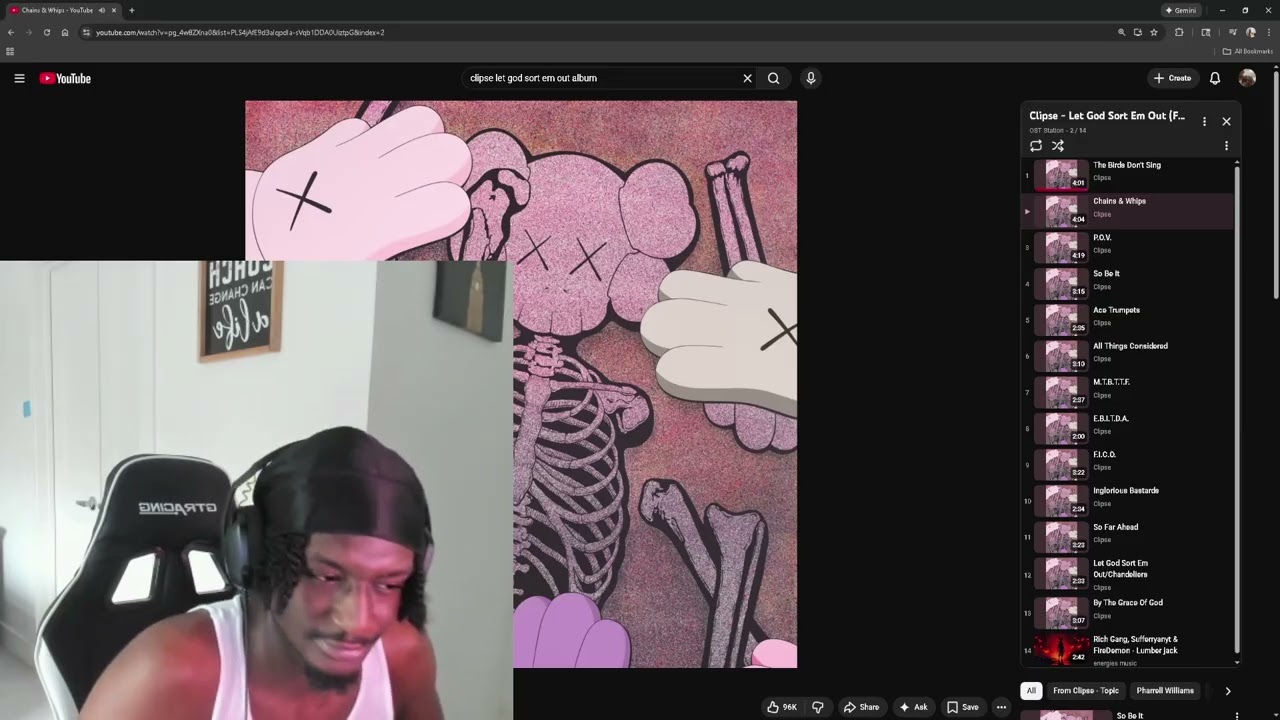Play All Things Considered track
The width and height of the screenshot is (1280, 720).
pyautogui.click(x=1127, y=356)
